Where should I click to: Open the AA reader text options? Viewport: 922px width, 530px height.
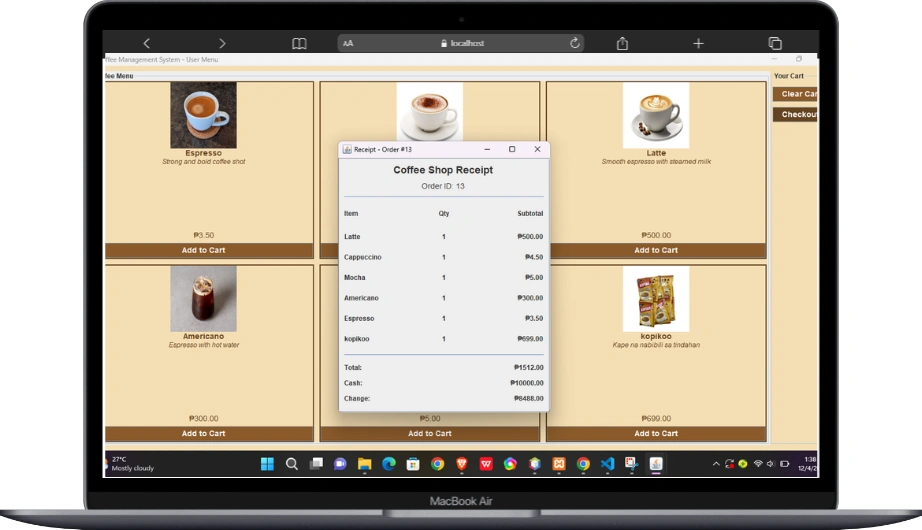click(348, 43)
